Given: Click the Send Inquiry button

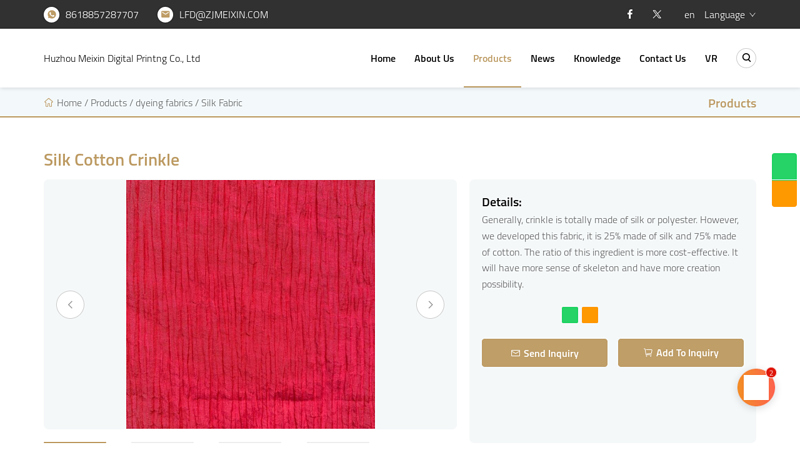Looking at the screenshot, I should tap(544, 353).
